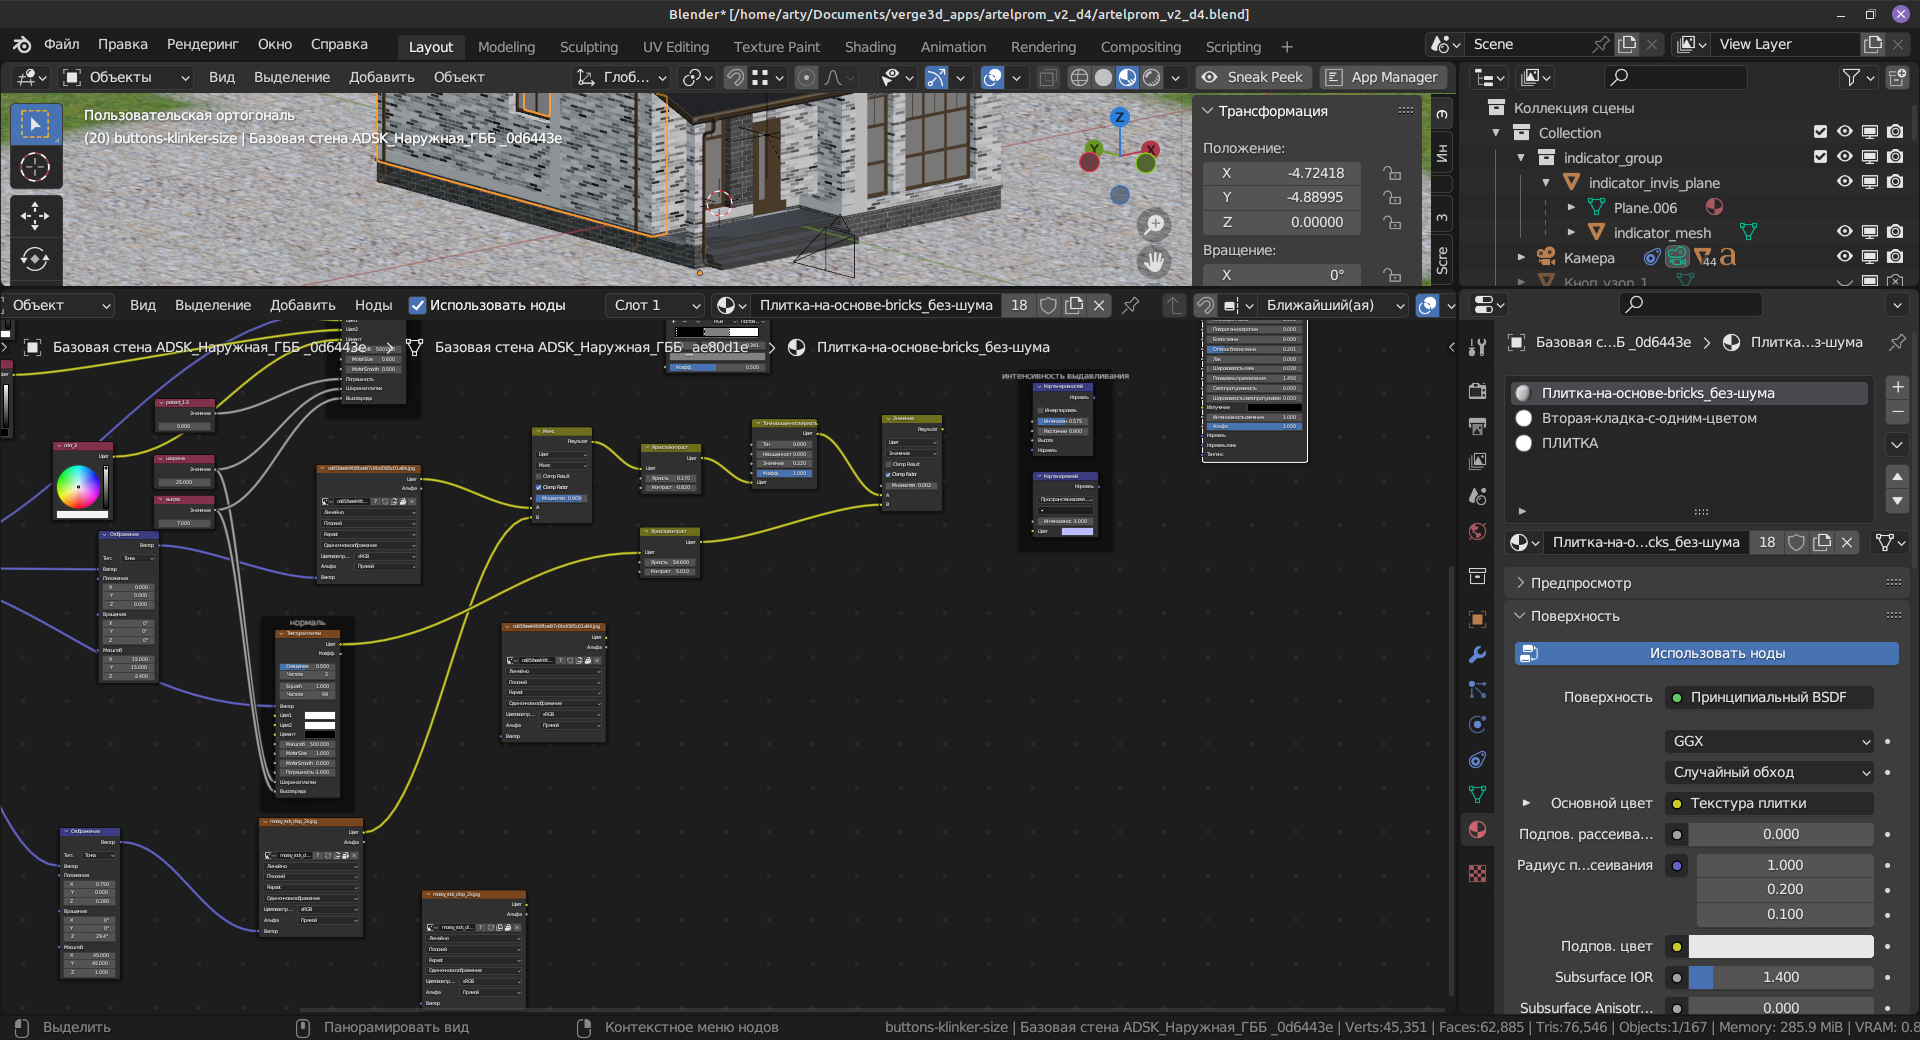Open the View Layer properties tab
Viewport: 1920px width, 1040px height.
click(1478, 461)
